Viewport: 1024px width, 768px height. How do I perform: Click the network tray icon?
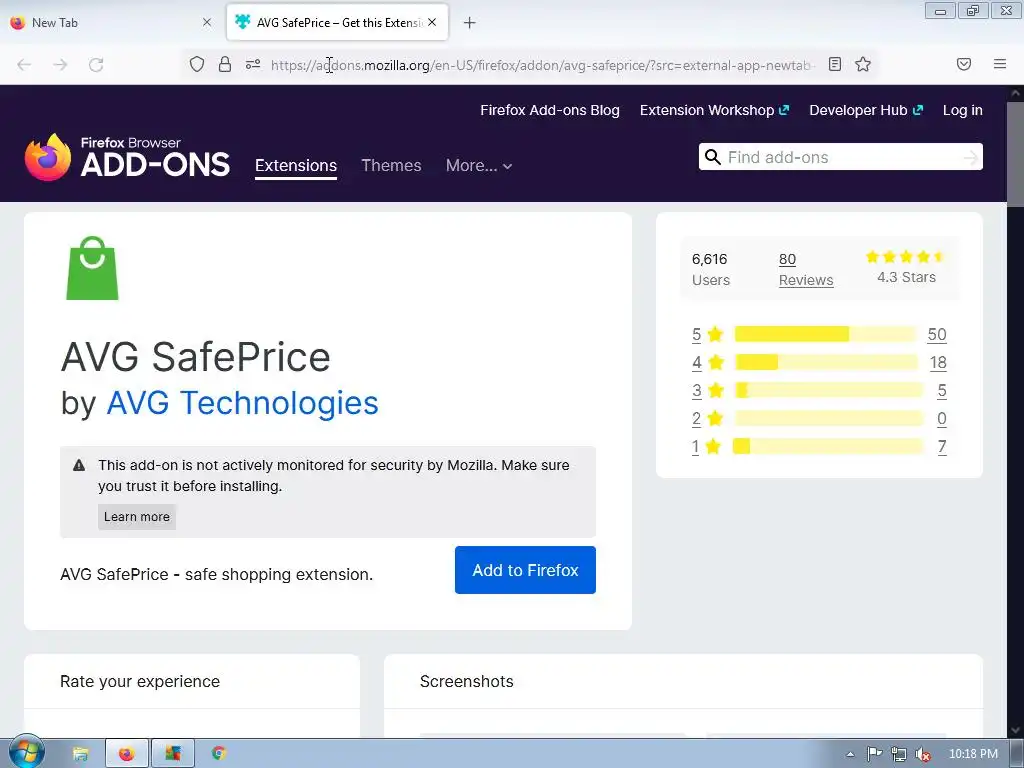(899, 754)
